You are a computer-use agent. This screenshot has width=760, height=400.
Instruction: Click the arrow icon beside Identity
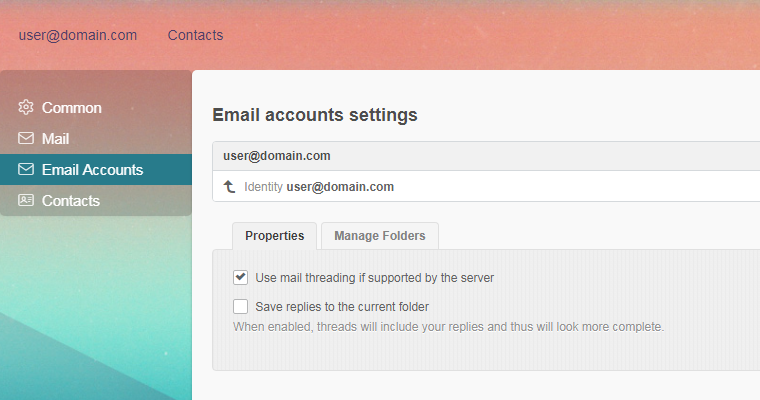(229, 187)
